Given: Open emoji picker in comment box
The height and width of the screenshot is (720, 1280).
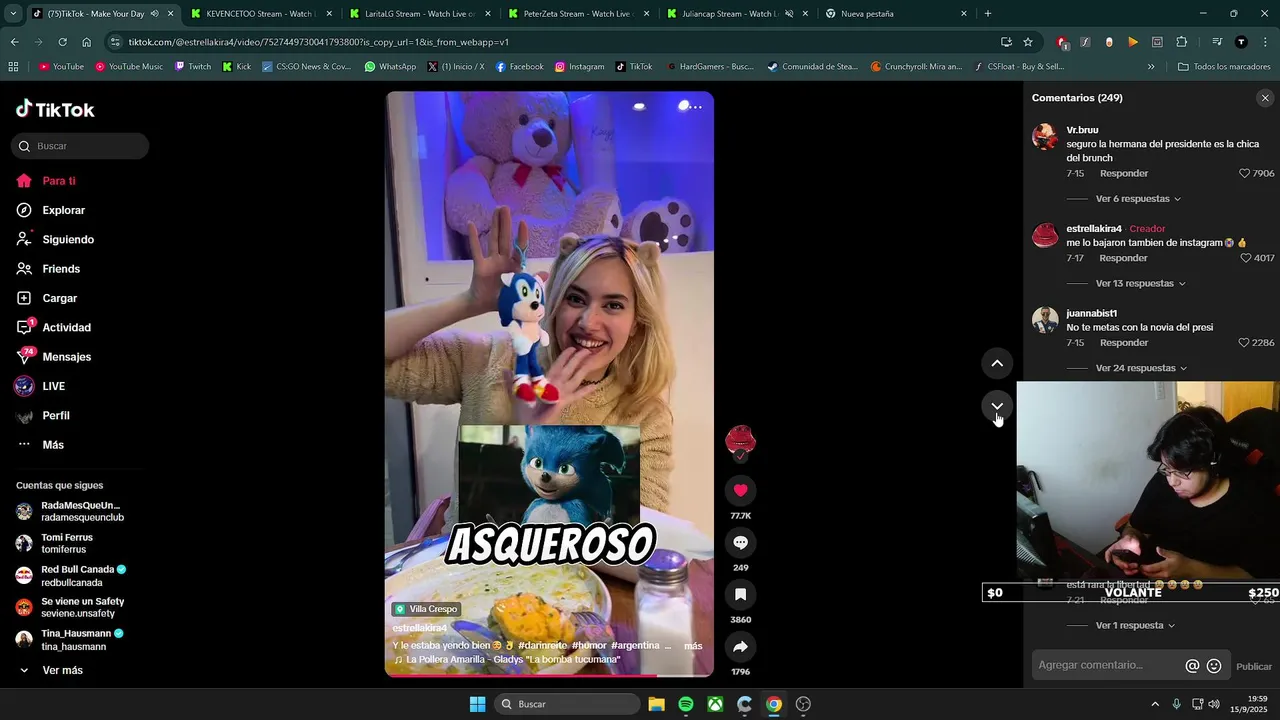Looking at the screenshot, I should [1214, 666].
